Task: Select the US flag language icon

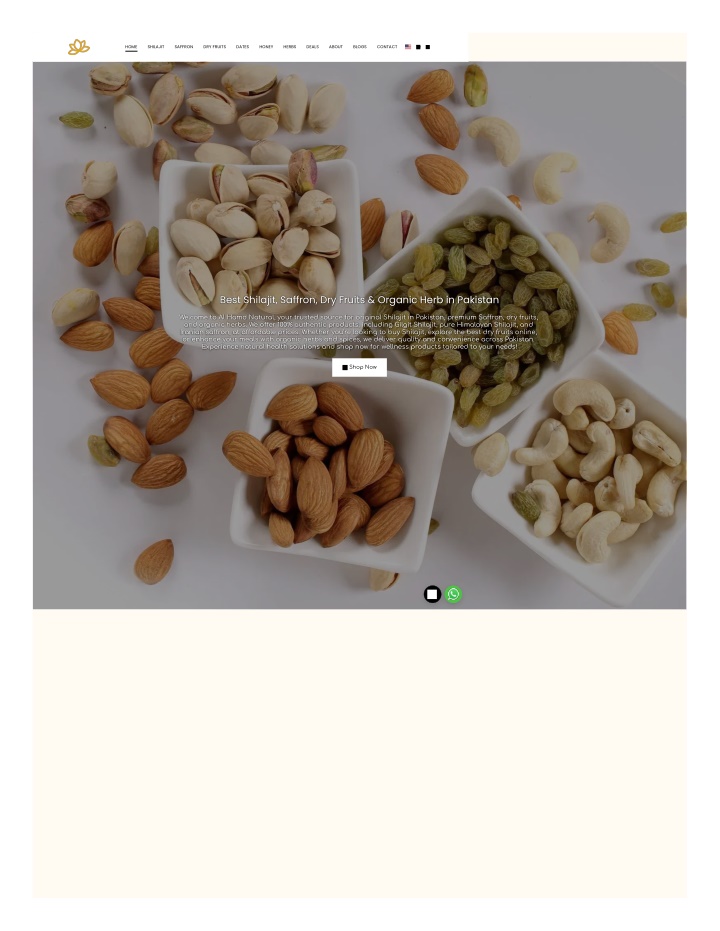Action: pos(408,46)
